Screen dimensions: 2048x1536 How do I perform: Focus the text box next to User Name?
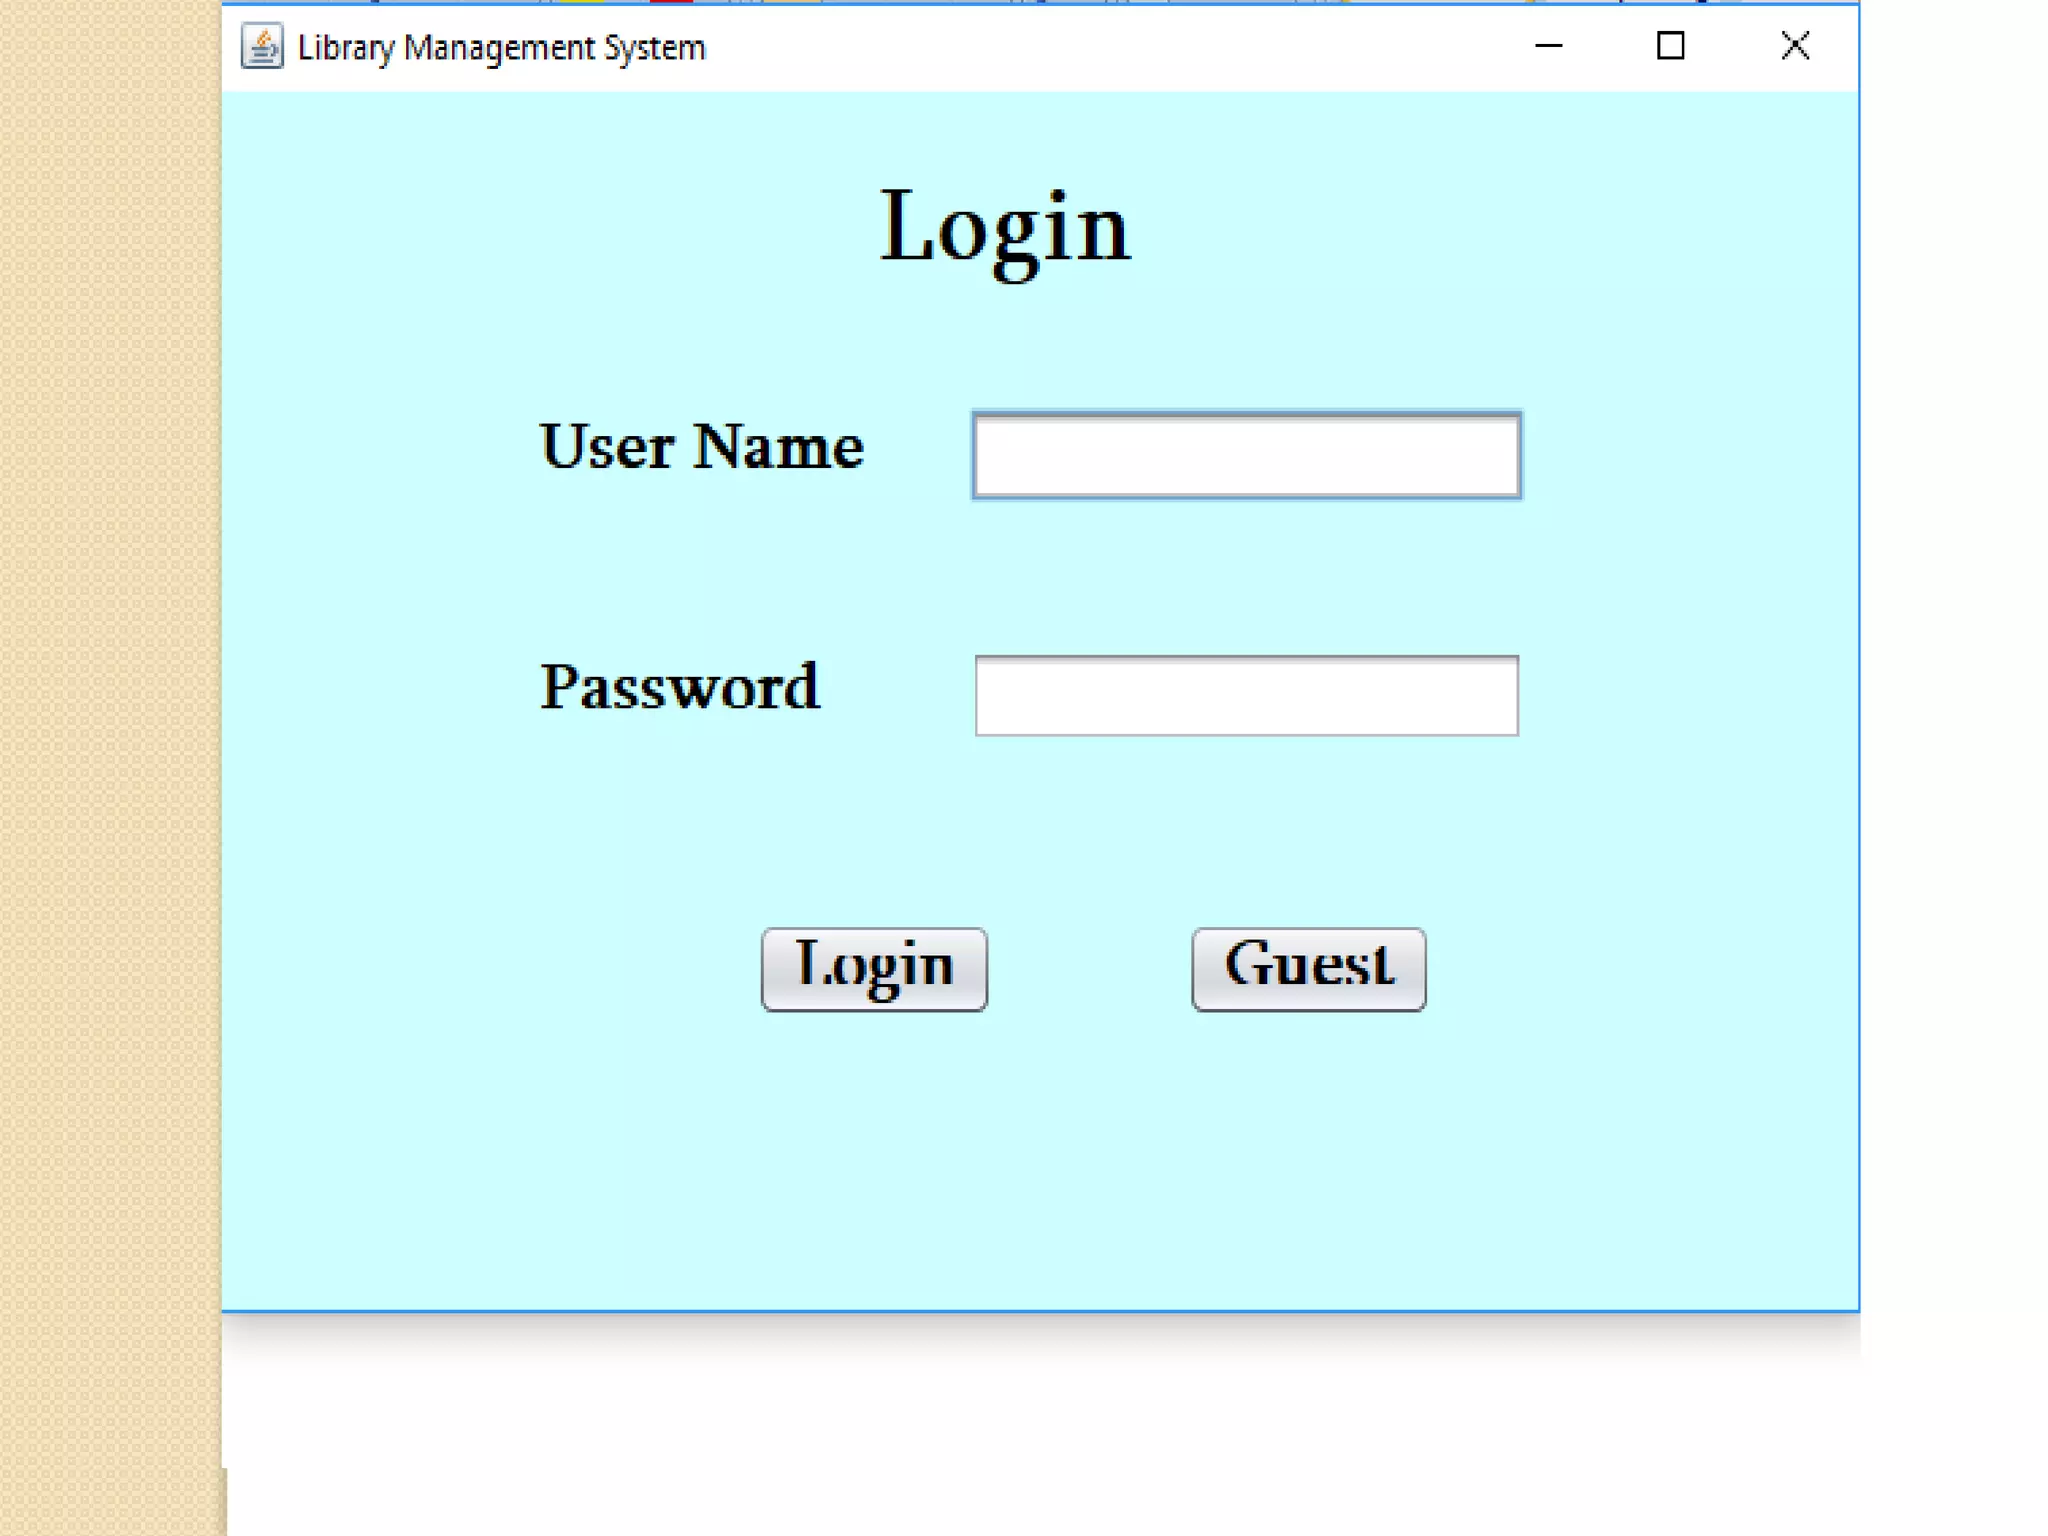coord(1246,456)
